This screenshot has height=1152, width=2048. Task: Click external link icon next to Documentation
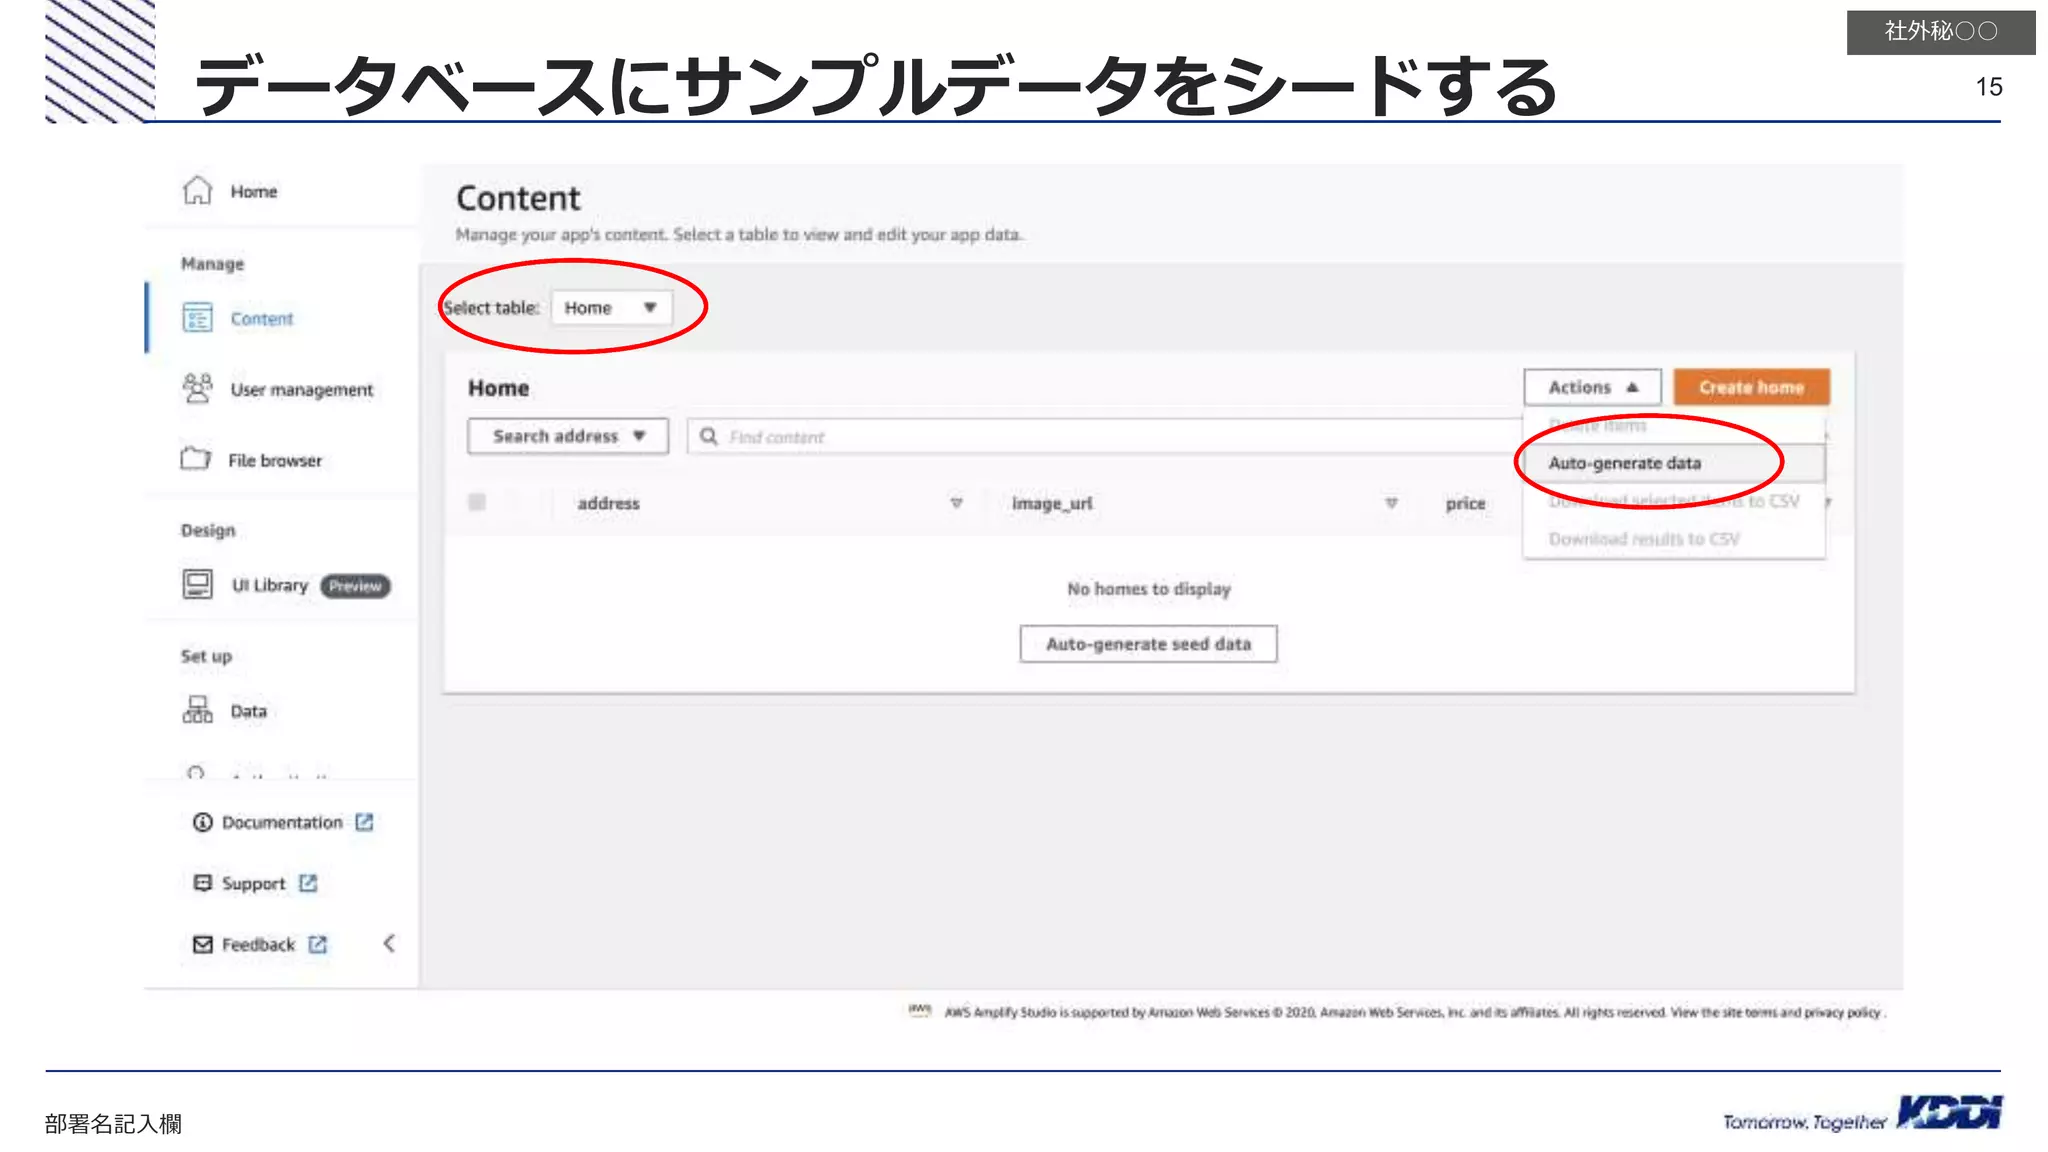364,822
